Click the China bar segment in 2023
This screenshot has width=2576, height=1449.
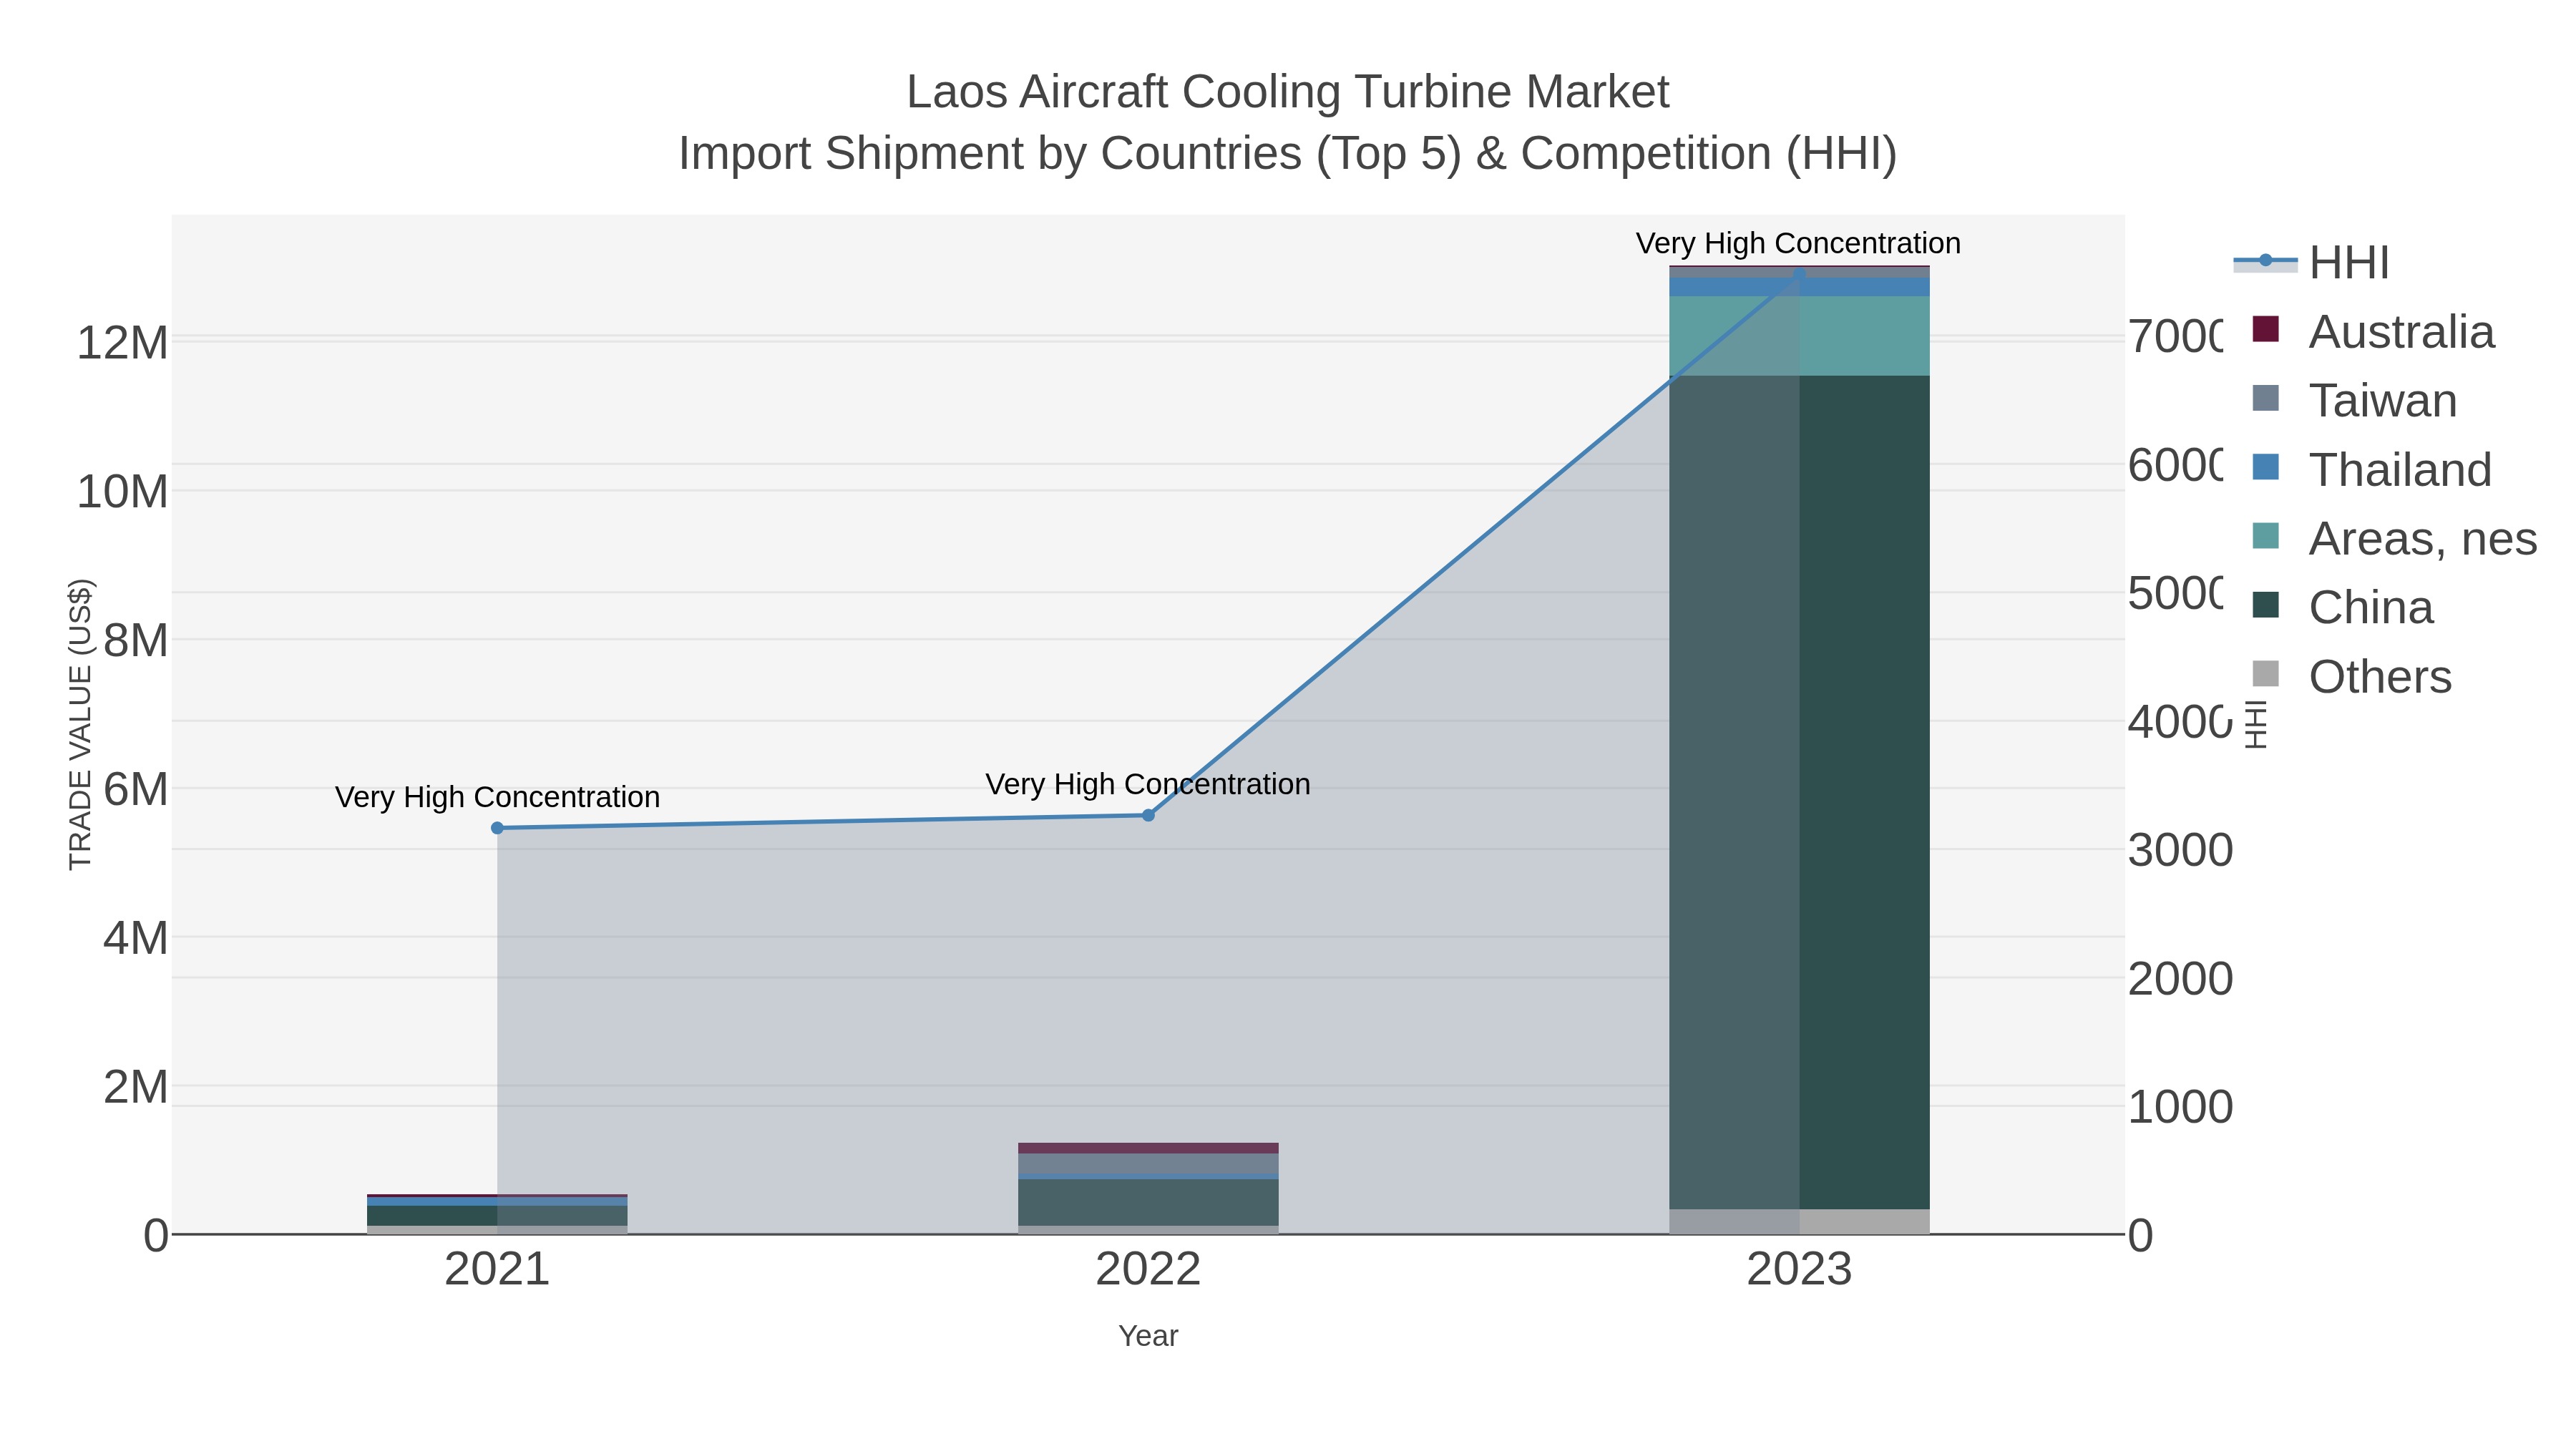pyautogui.click(x=1799, y=793)
